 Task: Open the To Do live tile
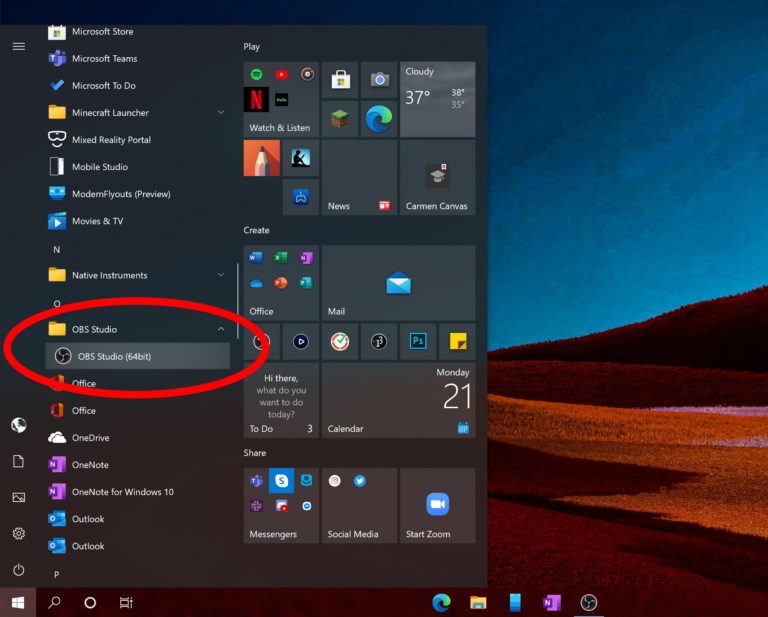[281, 401]
